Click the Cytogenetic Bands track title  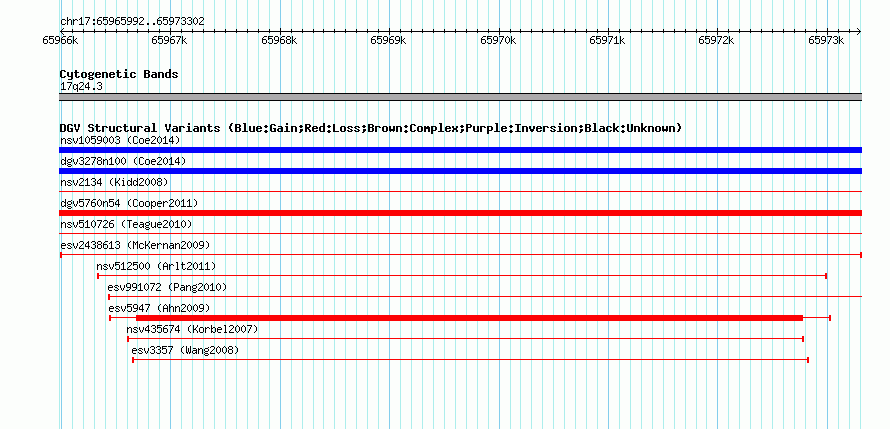pos(119,74)
